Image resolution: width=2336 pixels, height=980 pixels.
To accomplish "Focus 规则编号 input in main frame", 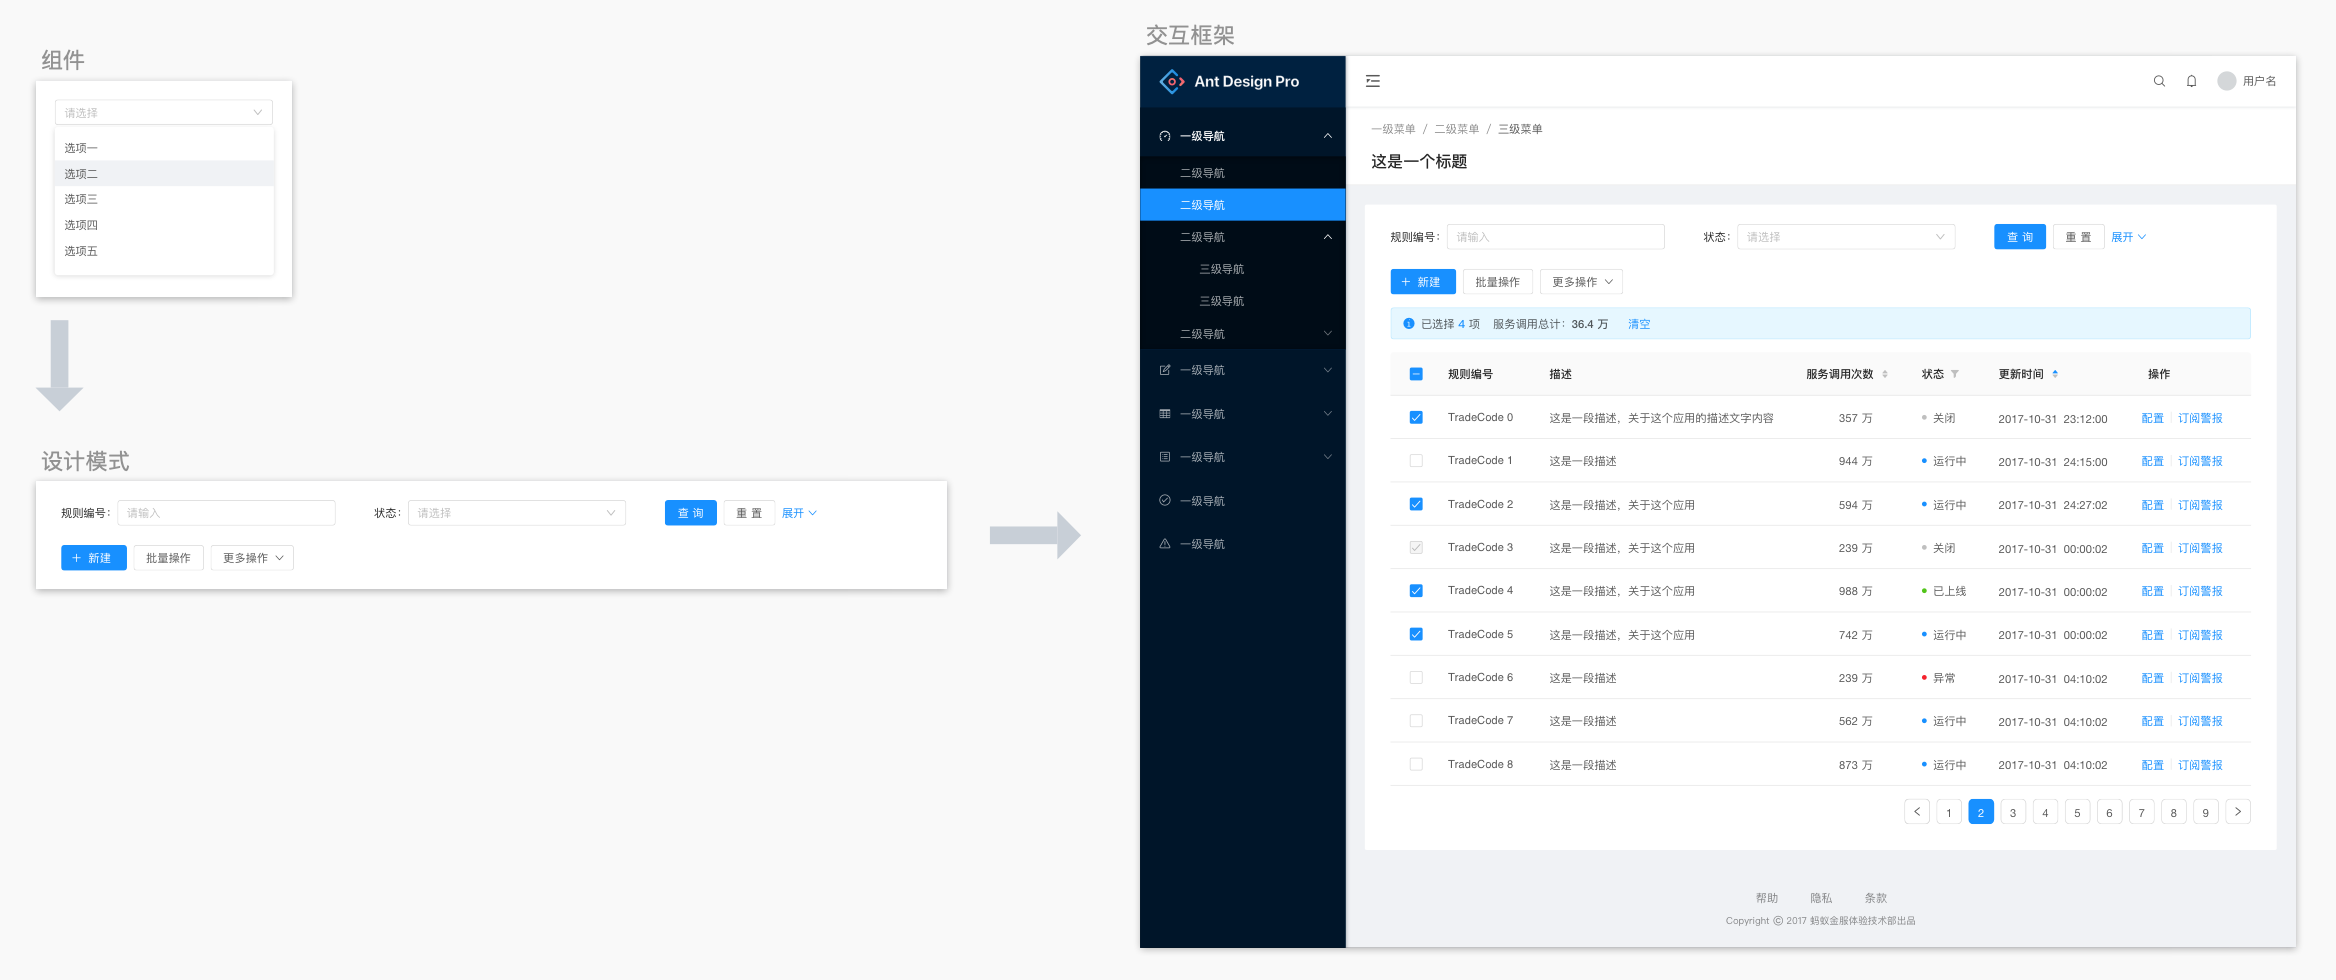I will pyautogui.click(x=1556, y=237).
